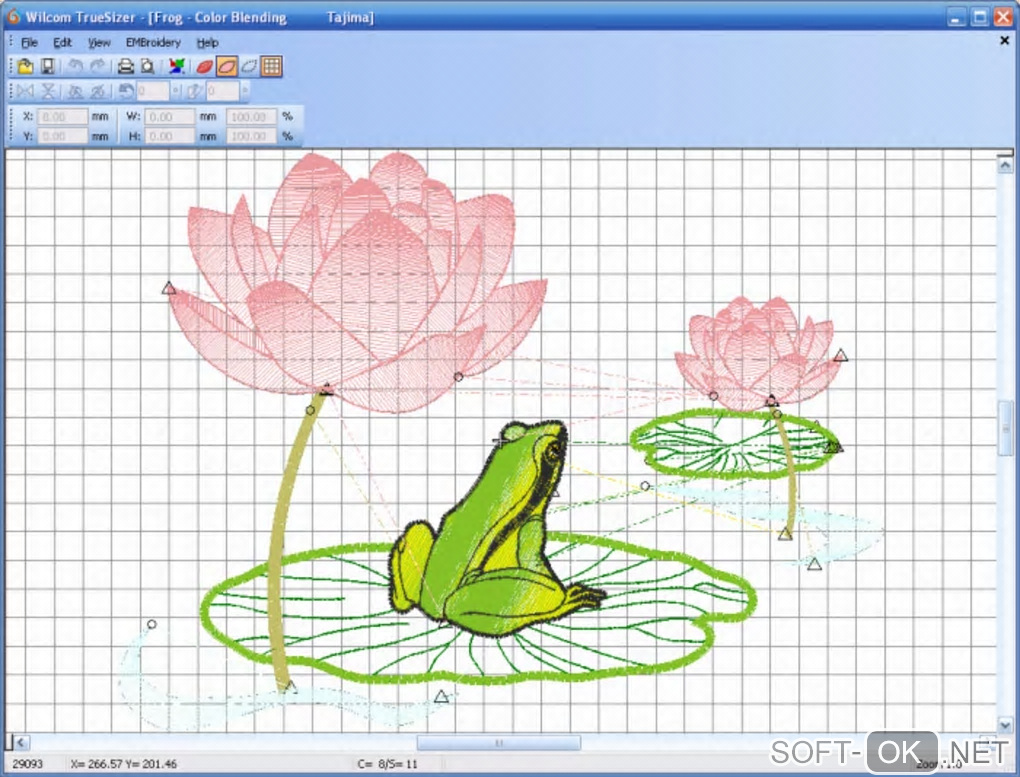Open the View menu
The image size is (1020, 777).
coord(99,43)
